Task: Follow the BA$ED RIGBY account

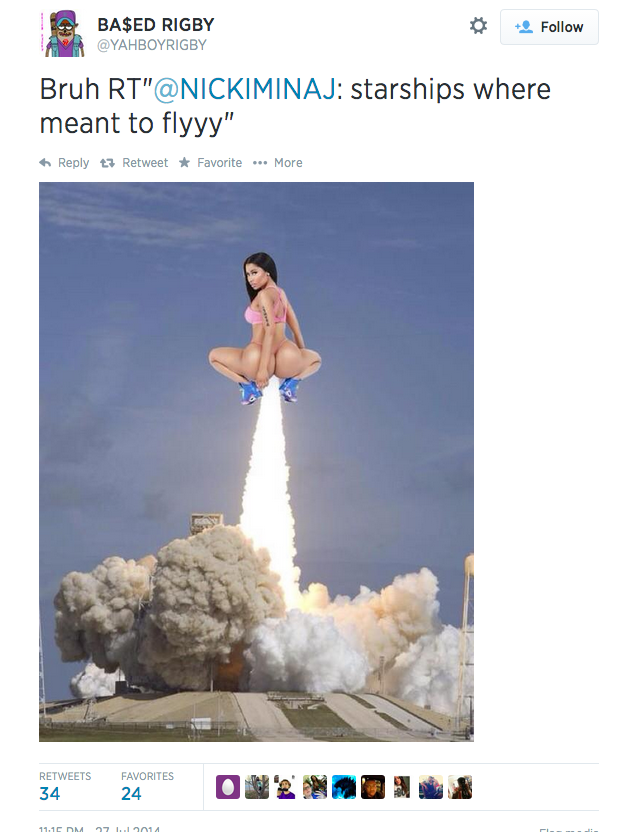Action: pos(549,27)
